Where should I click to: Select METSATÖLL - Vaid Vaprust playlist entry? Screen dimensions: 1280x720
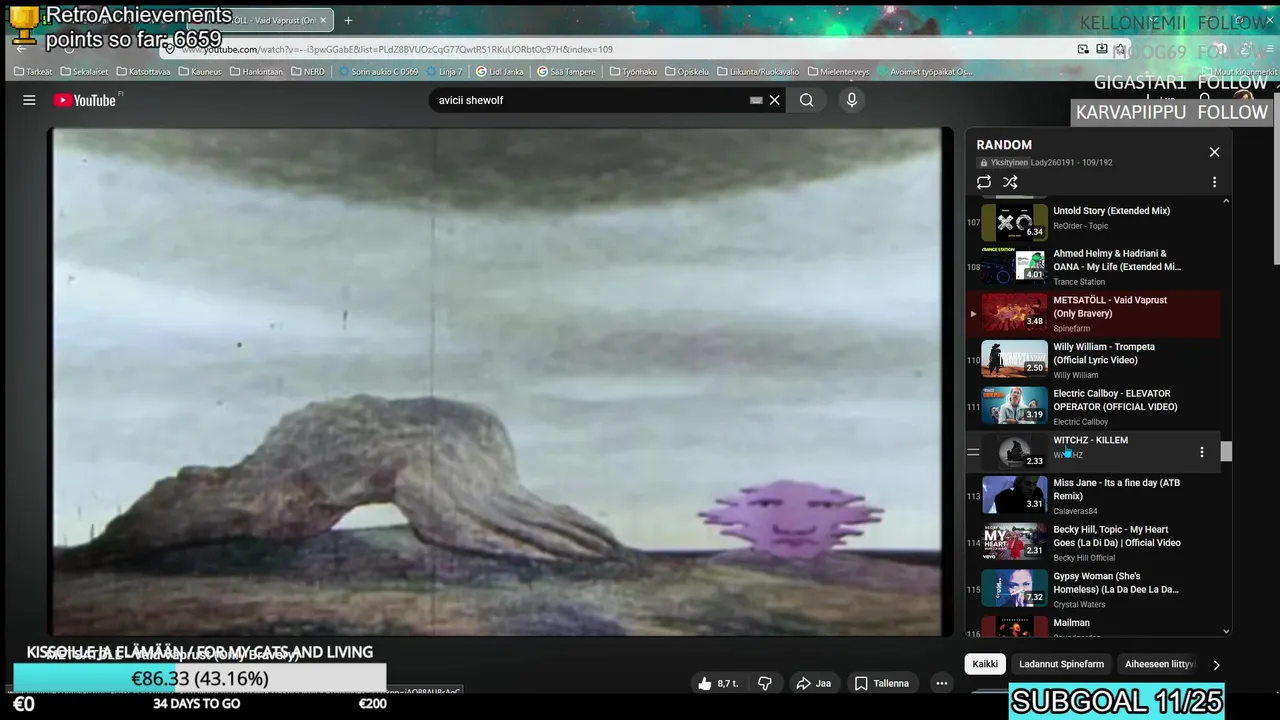(1093, 313)
